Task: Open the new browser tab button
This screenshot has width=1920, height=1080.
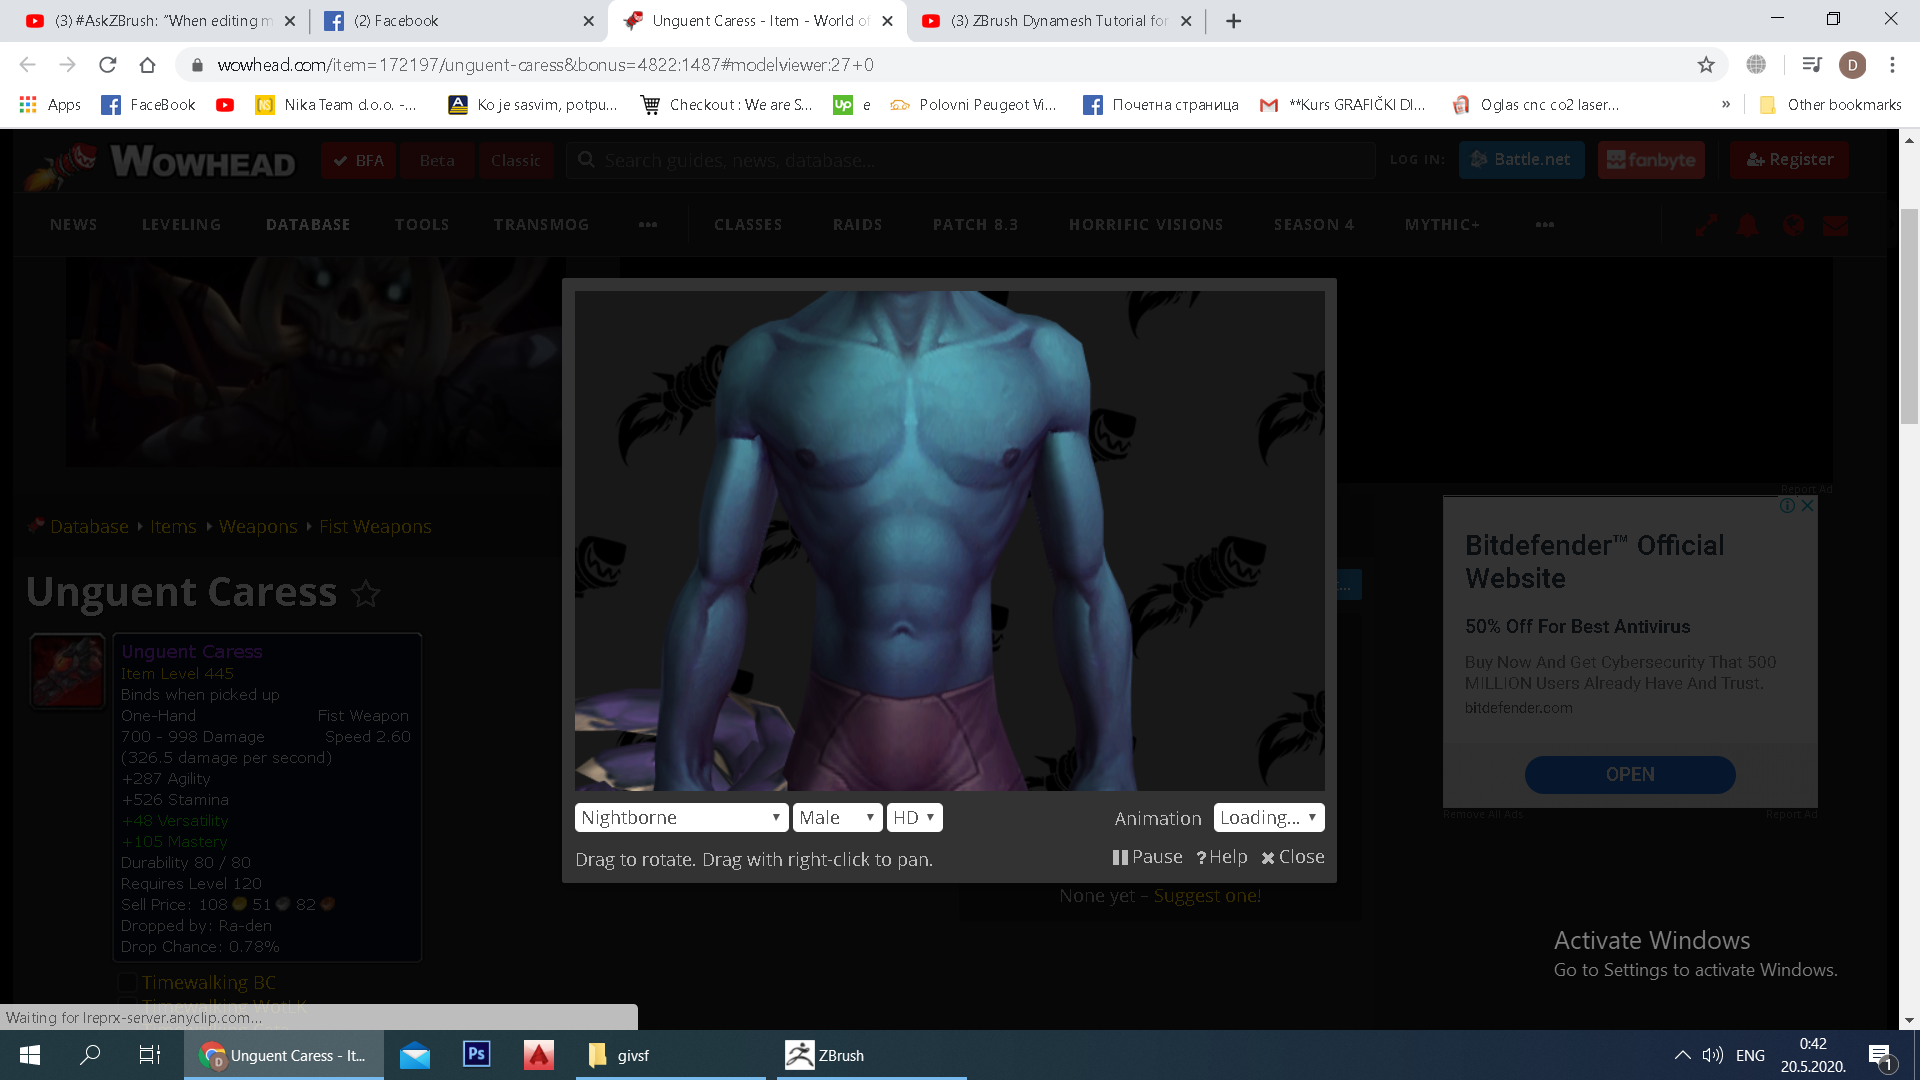Action: (x=1234, y=21)
